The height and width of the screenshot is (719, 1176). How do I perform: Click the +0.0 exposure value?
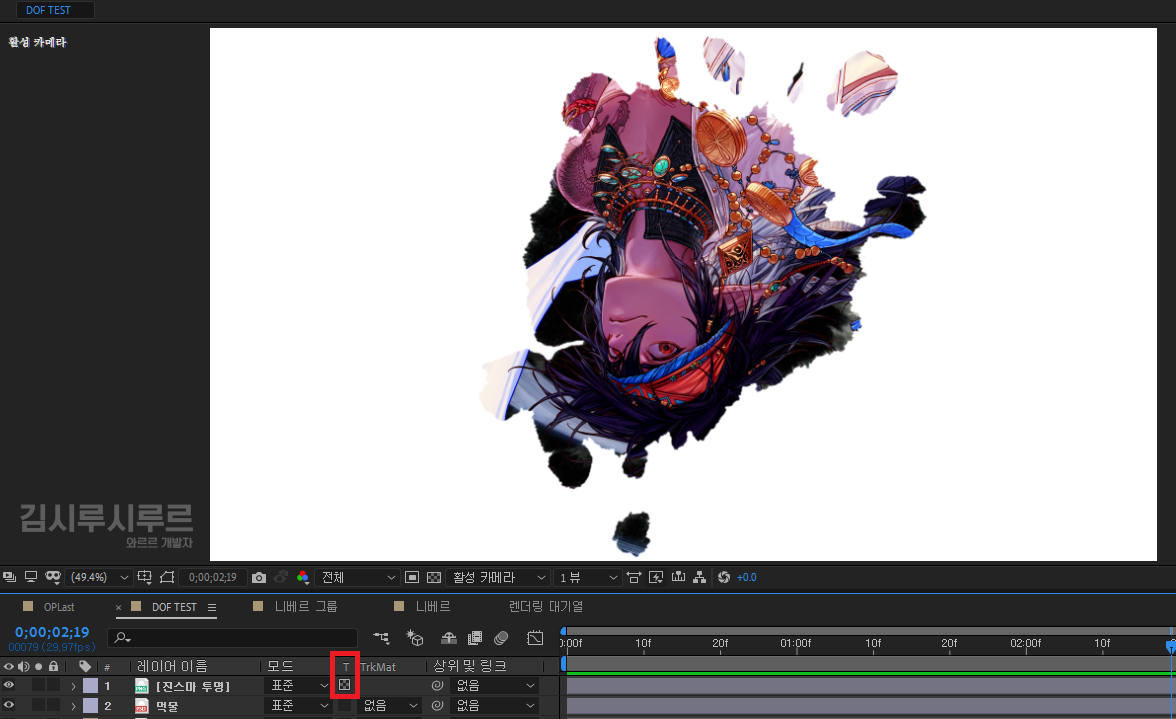tap(746, 577)
